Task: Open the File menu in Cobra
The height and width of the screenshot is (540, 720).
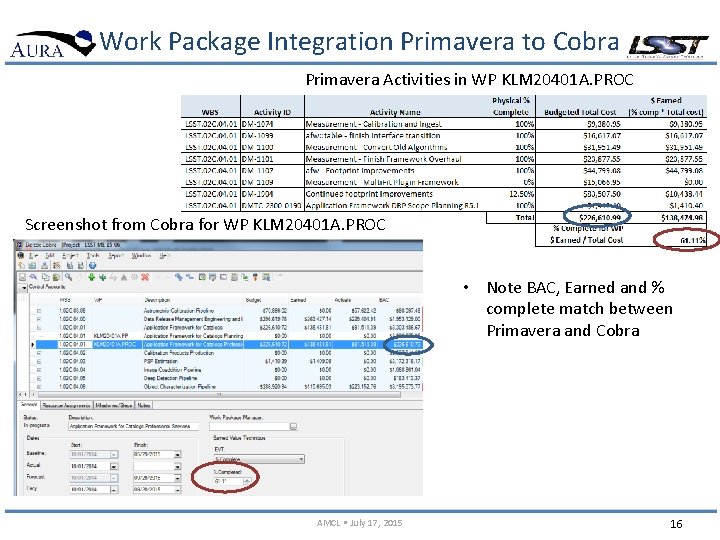Action: (34, 256)
